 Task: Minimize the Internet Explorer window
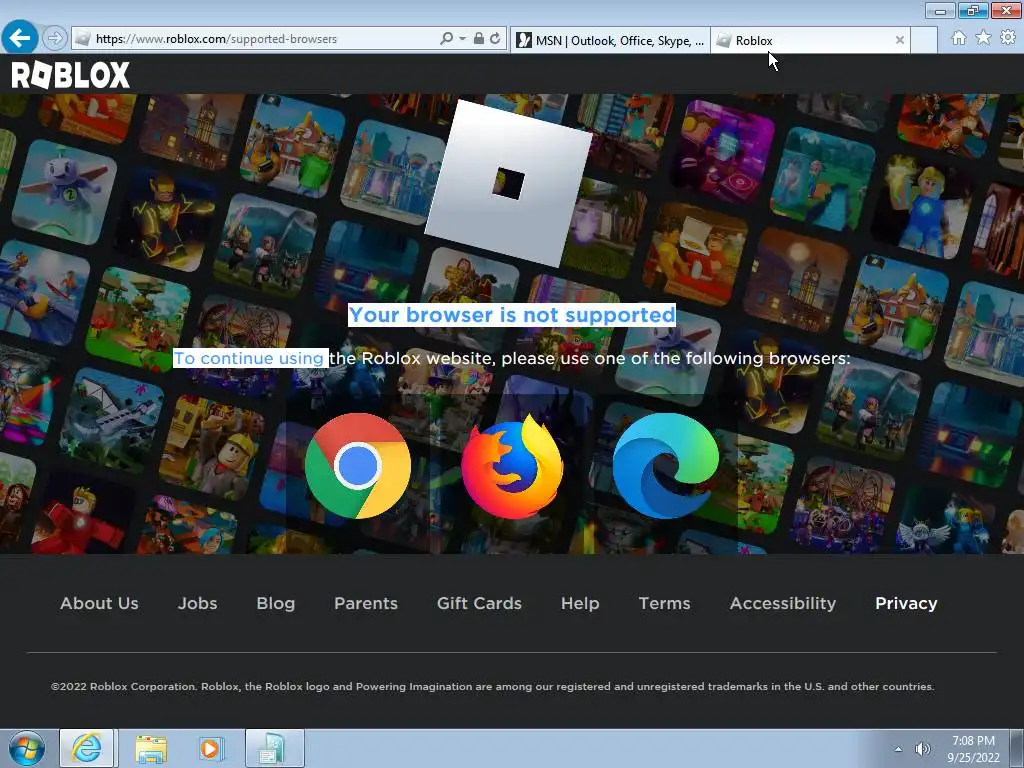[x=940, y=10]
